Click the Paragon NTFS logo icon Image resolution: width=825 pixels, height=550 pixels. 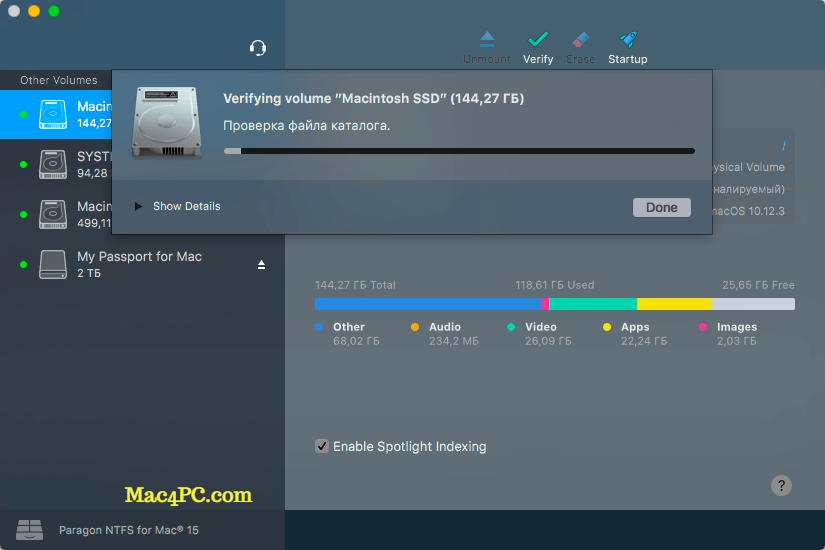(x=29, y=530)
